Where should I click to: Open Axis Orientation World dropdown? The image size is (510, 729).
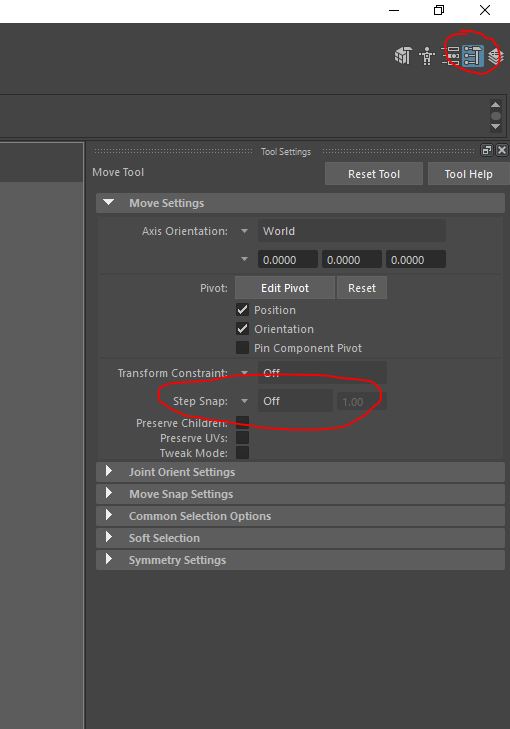pyautogui.click(x=351, y=231)
